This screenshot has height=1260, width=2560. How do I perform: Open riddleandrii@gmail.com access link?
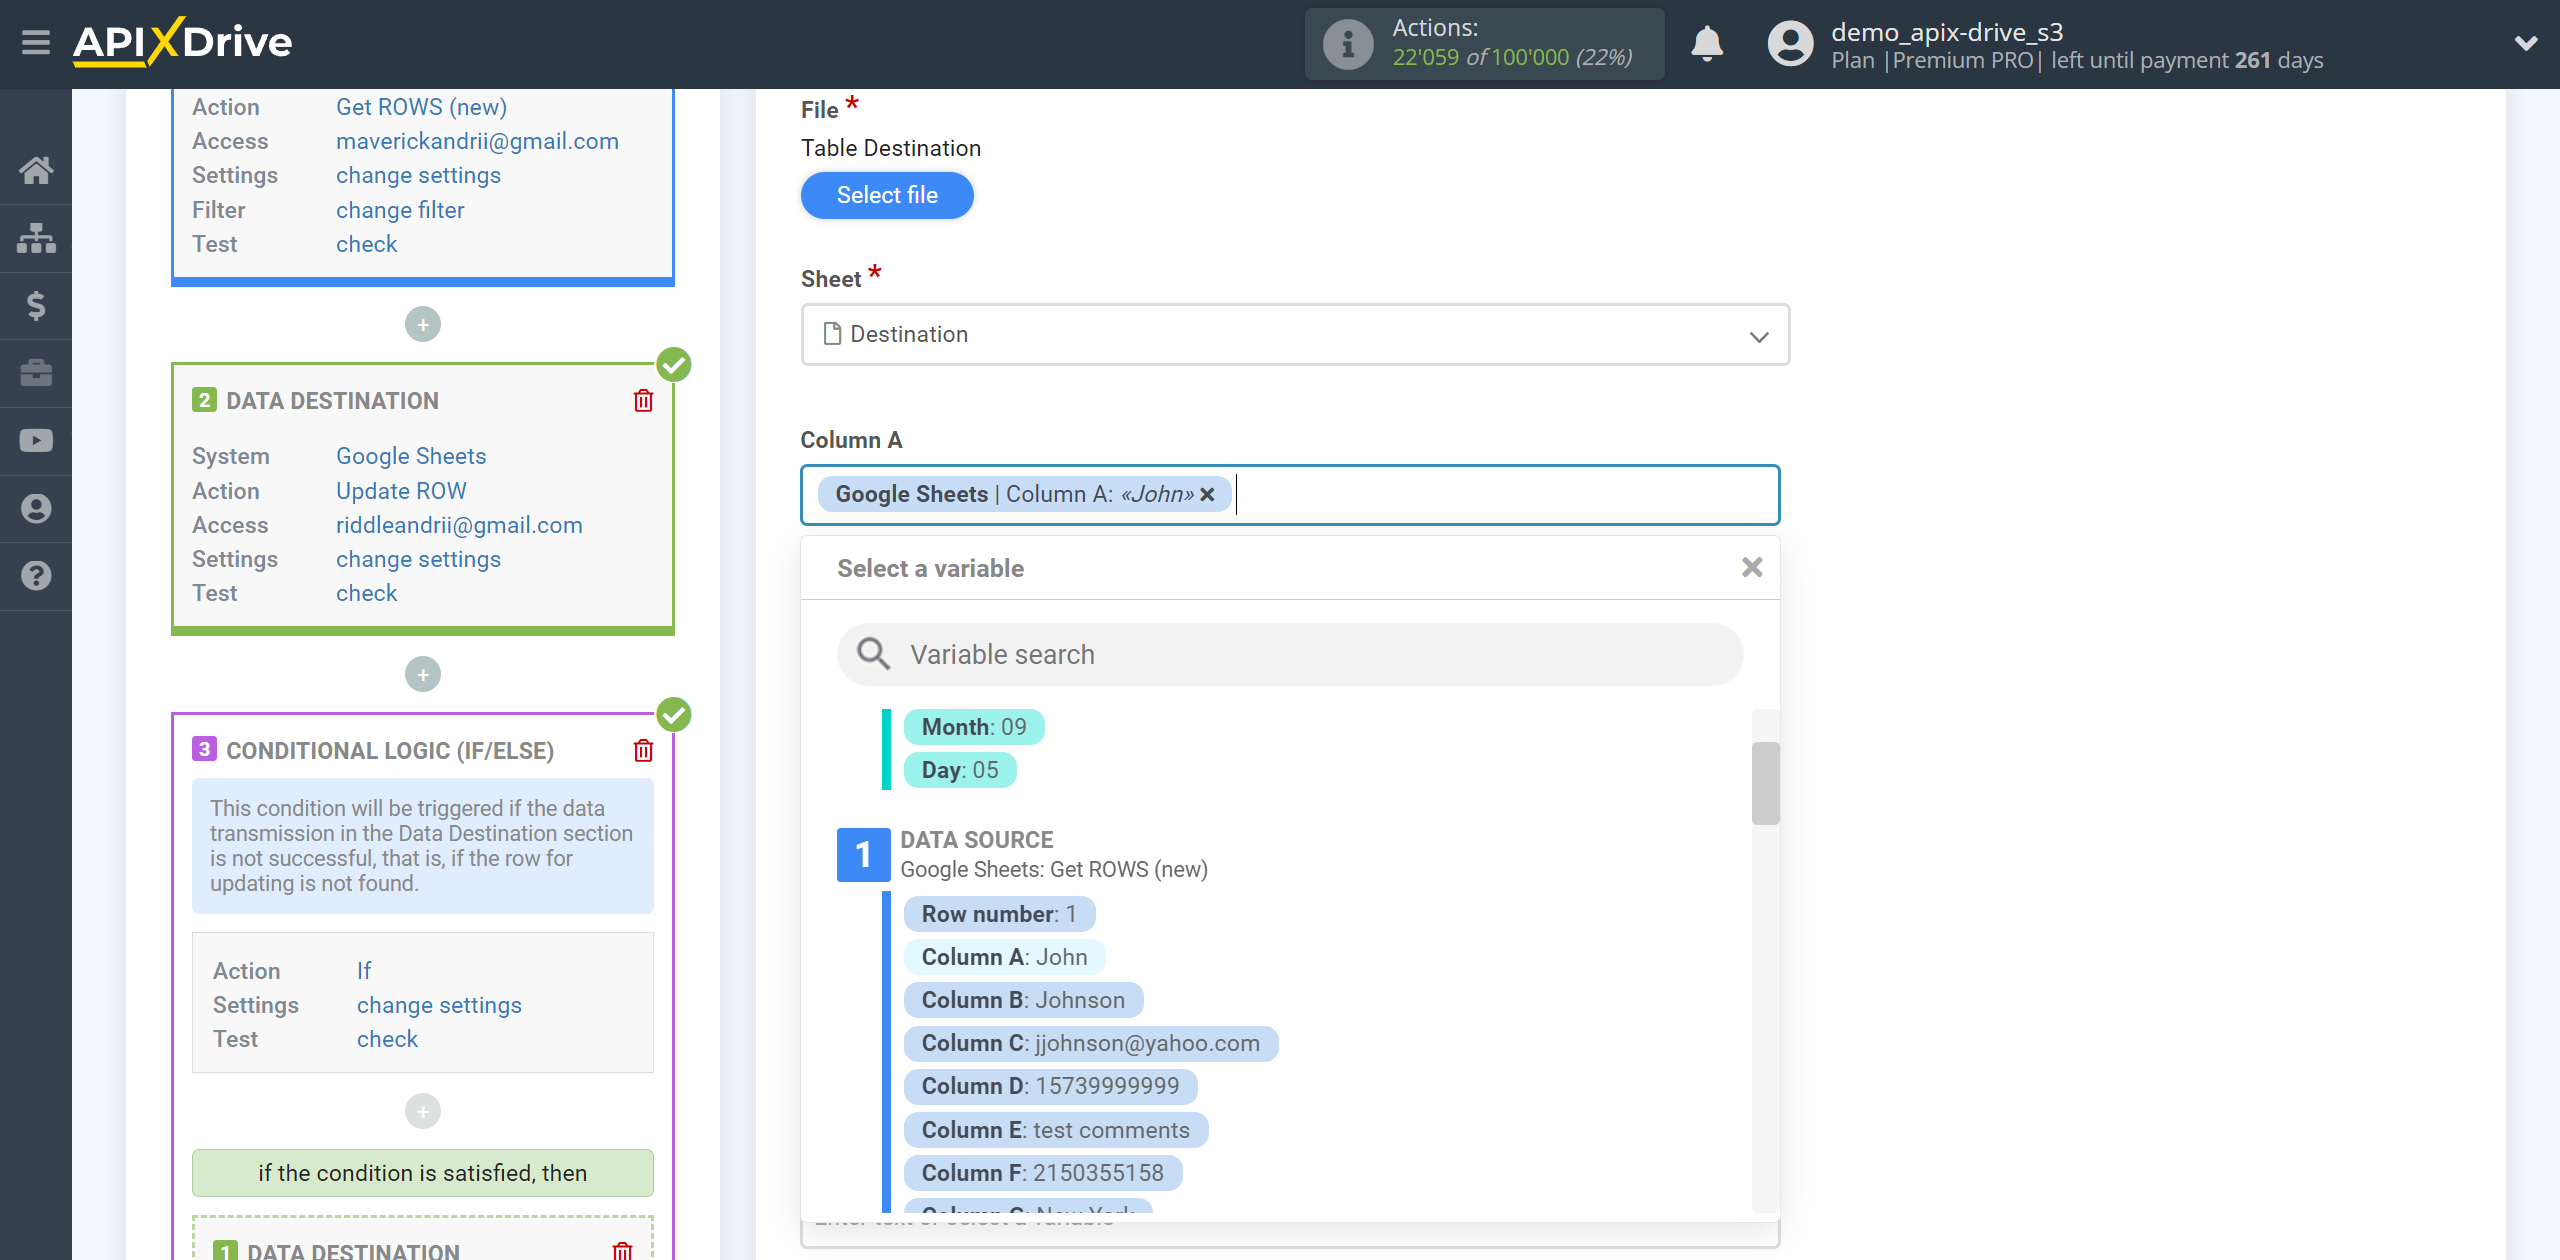coord(459,525)
